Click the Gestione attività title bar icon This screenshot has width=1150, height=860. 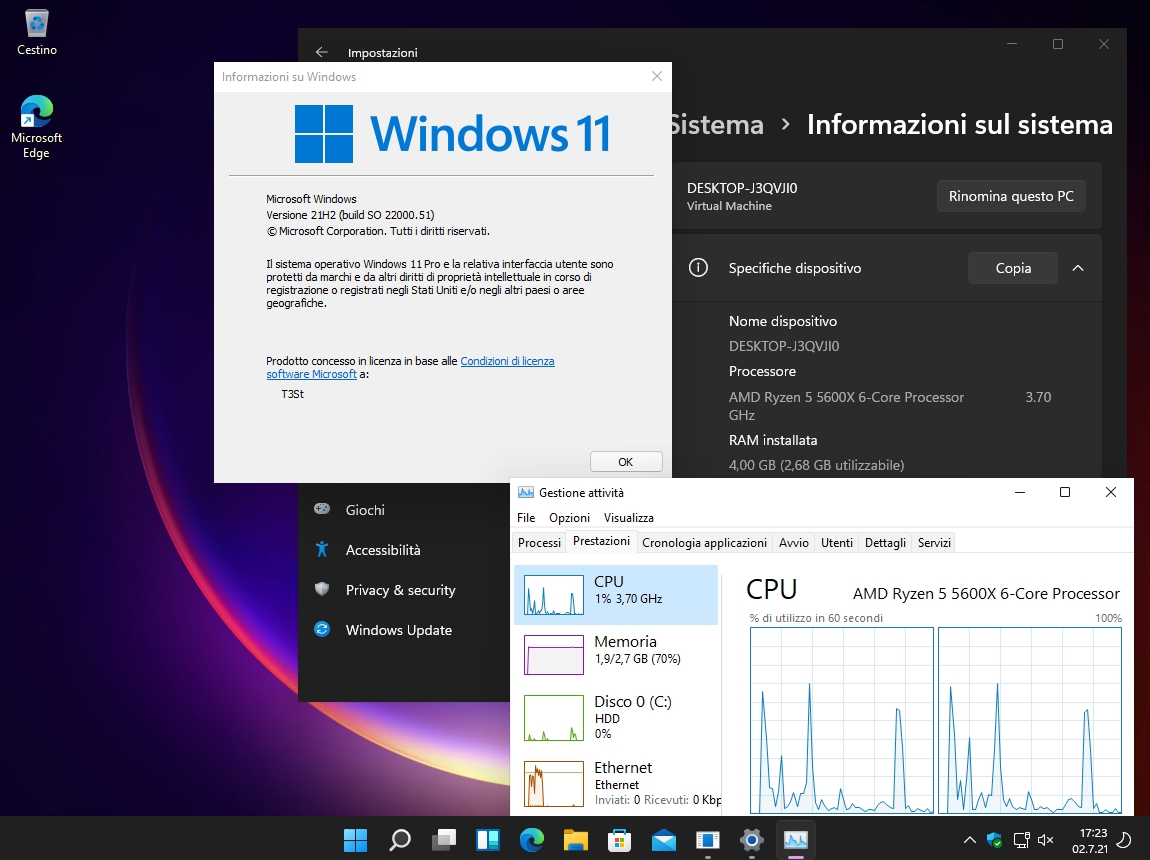pyautogui.click(x=525, y=493)
